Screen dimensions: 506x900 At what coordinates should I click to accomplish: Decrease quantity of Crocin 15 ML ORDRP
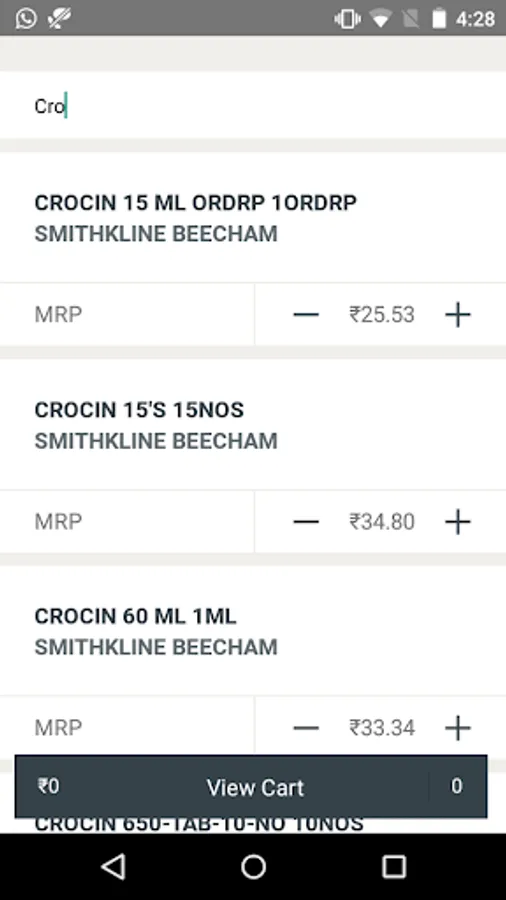point(306,315)
